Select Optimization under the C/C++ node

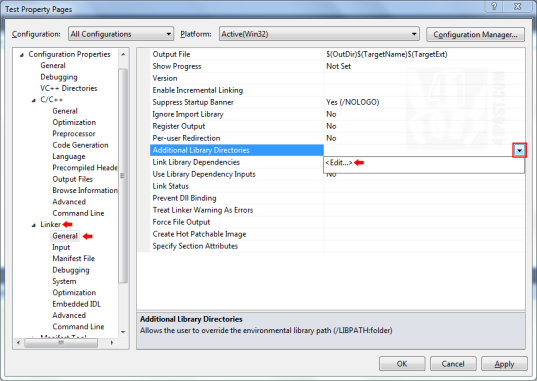pyautogui.click(x=74, y=122)
